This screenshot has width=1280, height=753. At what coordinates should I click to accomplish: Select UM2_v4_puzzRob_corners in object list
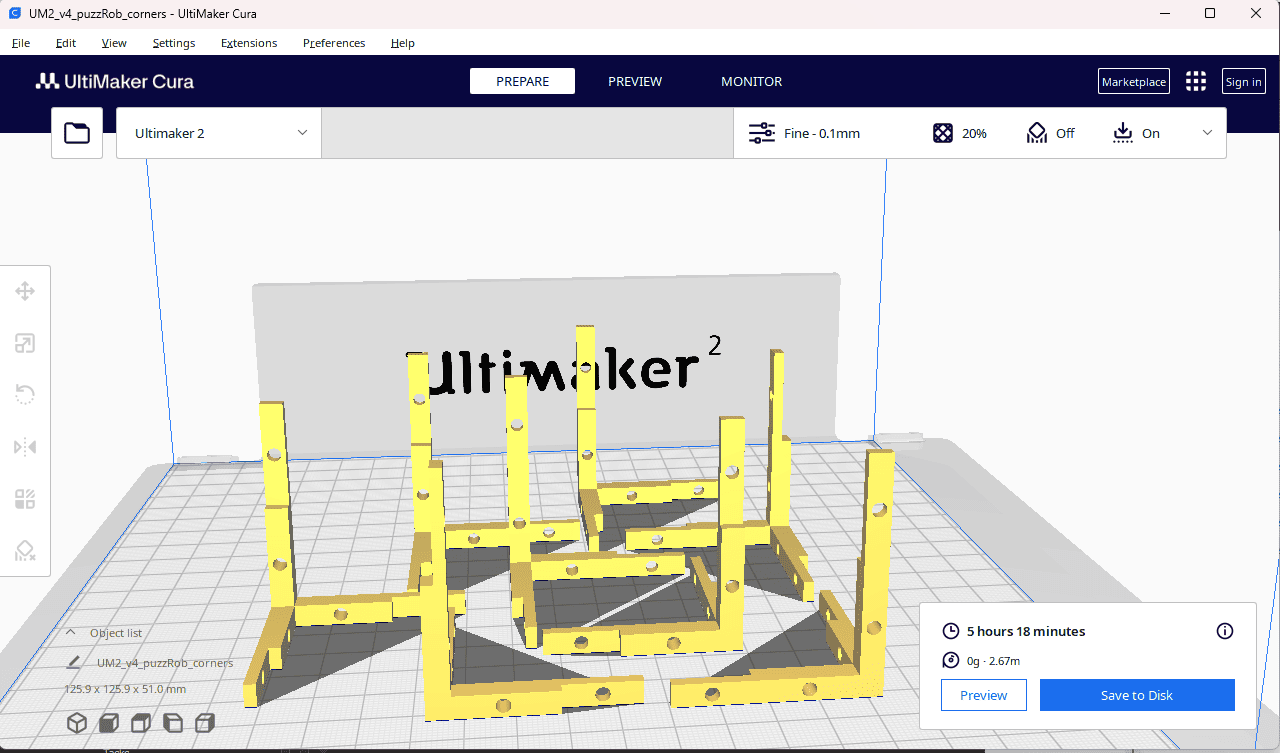164,662
